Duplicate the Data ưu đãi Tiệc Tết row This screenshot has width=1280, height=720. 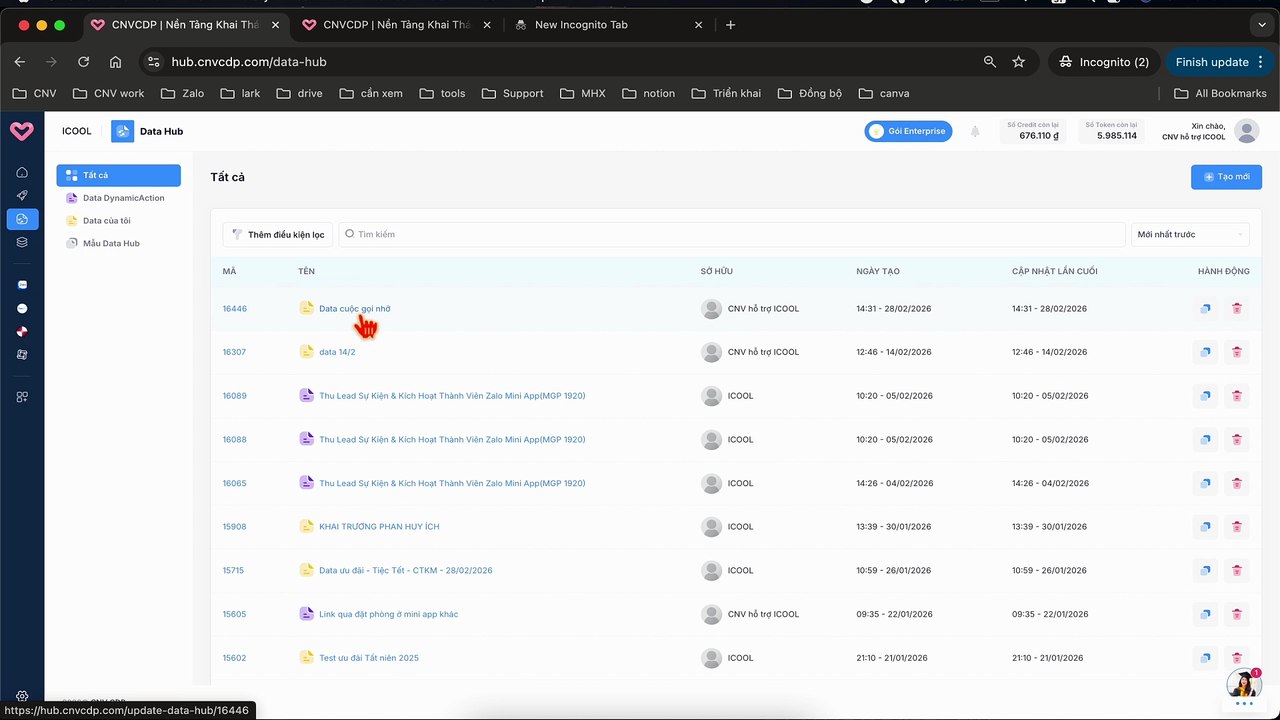1205,570
